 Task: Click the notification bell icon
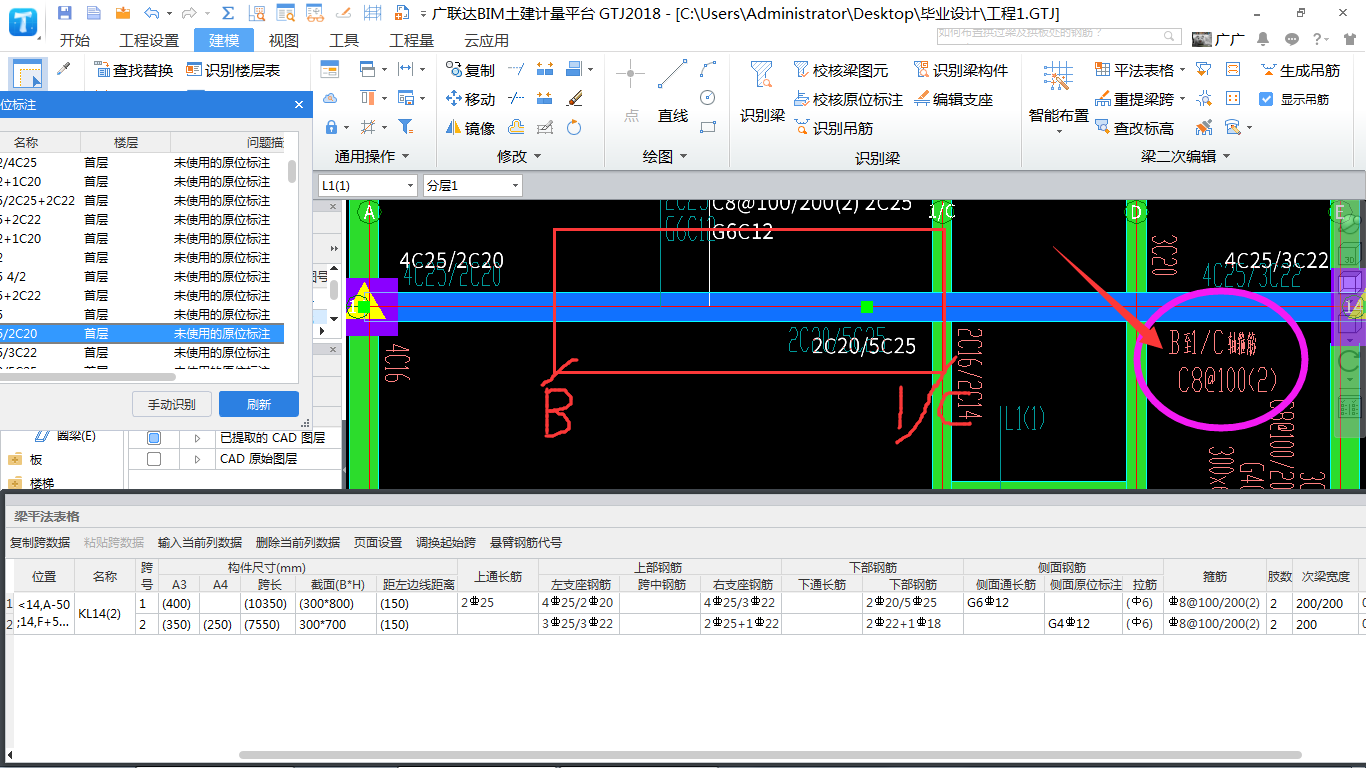pyautogui.click(x=1263, y=39)
